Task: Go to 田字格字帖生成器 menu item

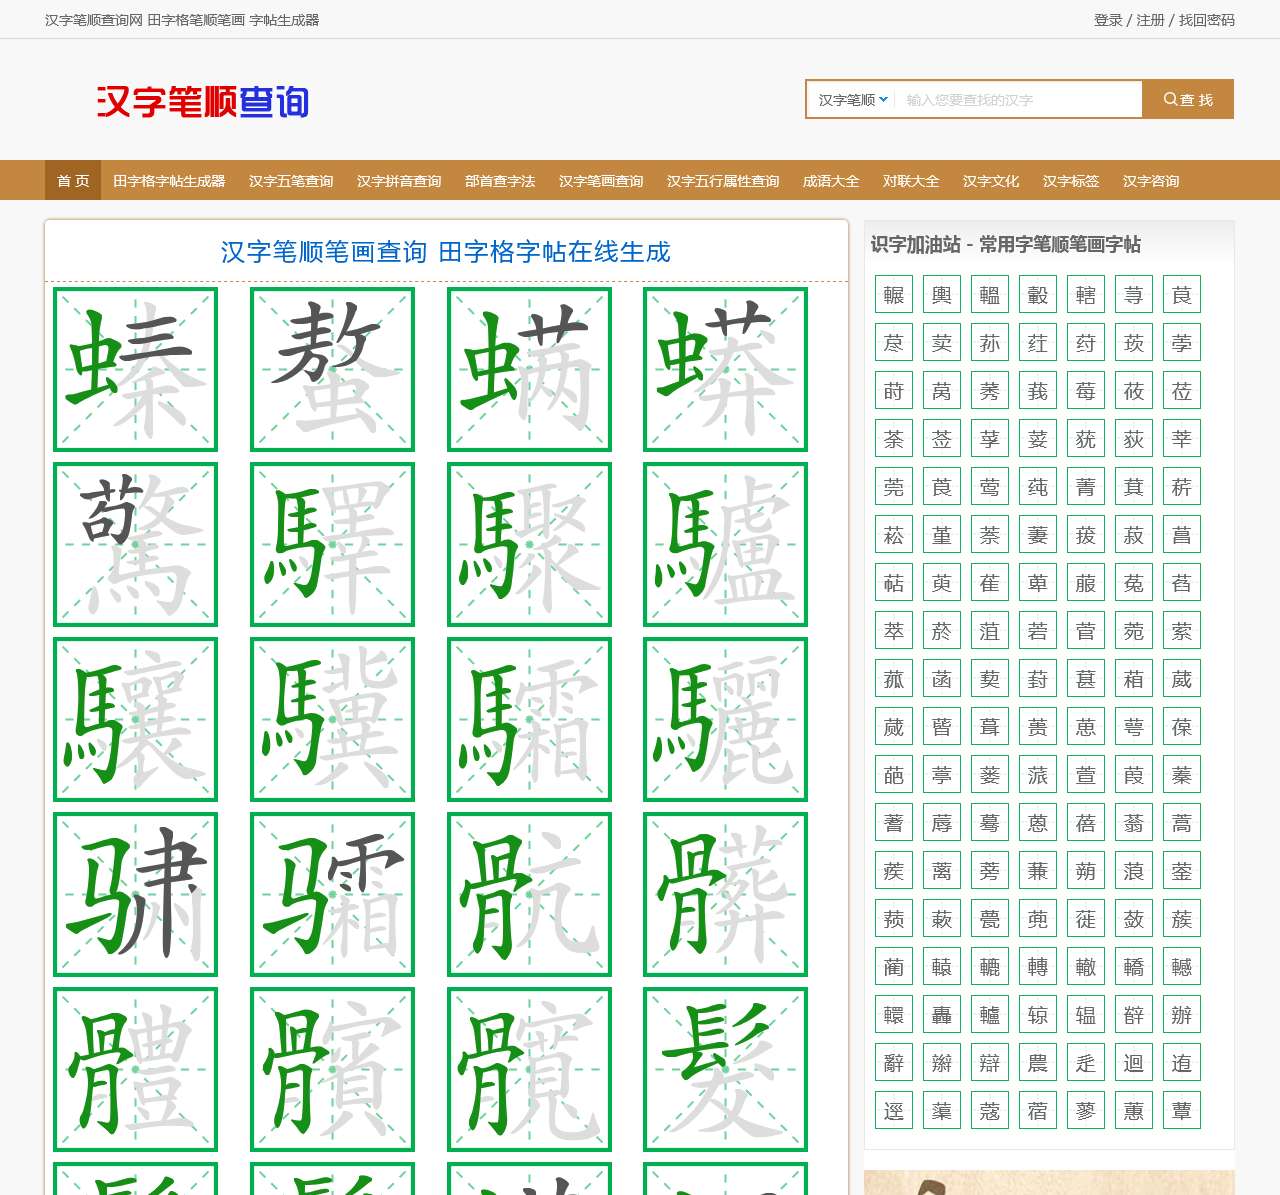Action: (x=169, y=181)
